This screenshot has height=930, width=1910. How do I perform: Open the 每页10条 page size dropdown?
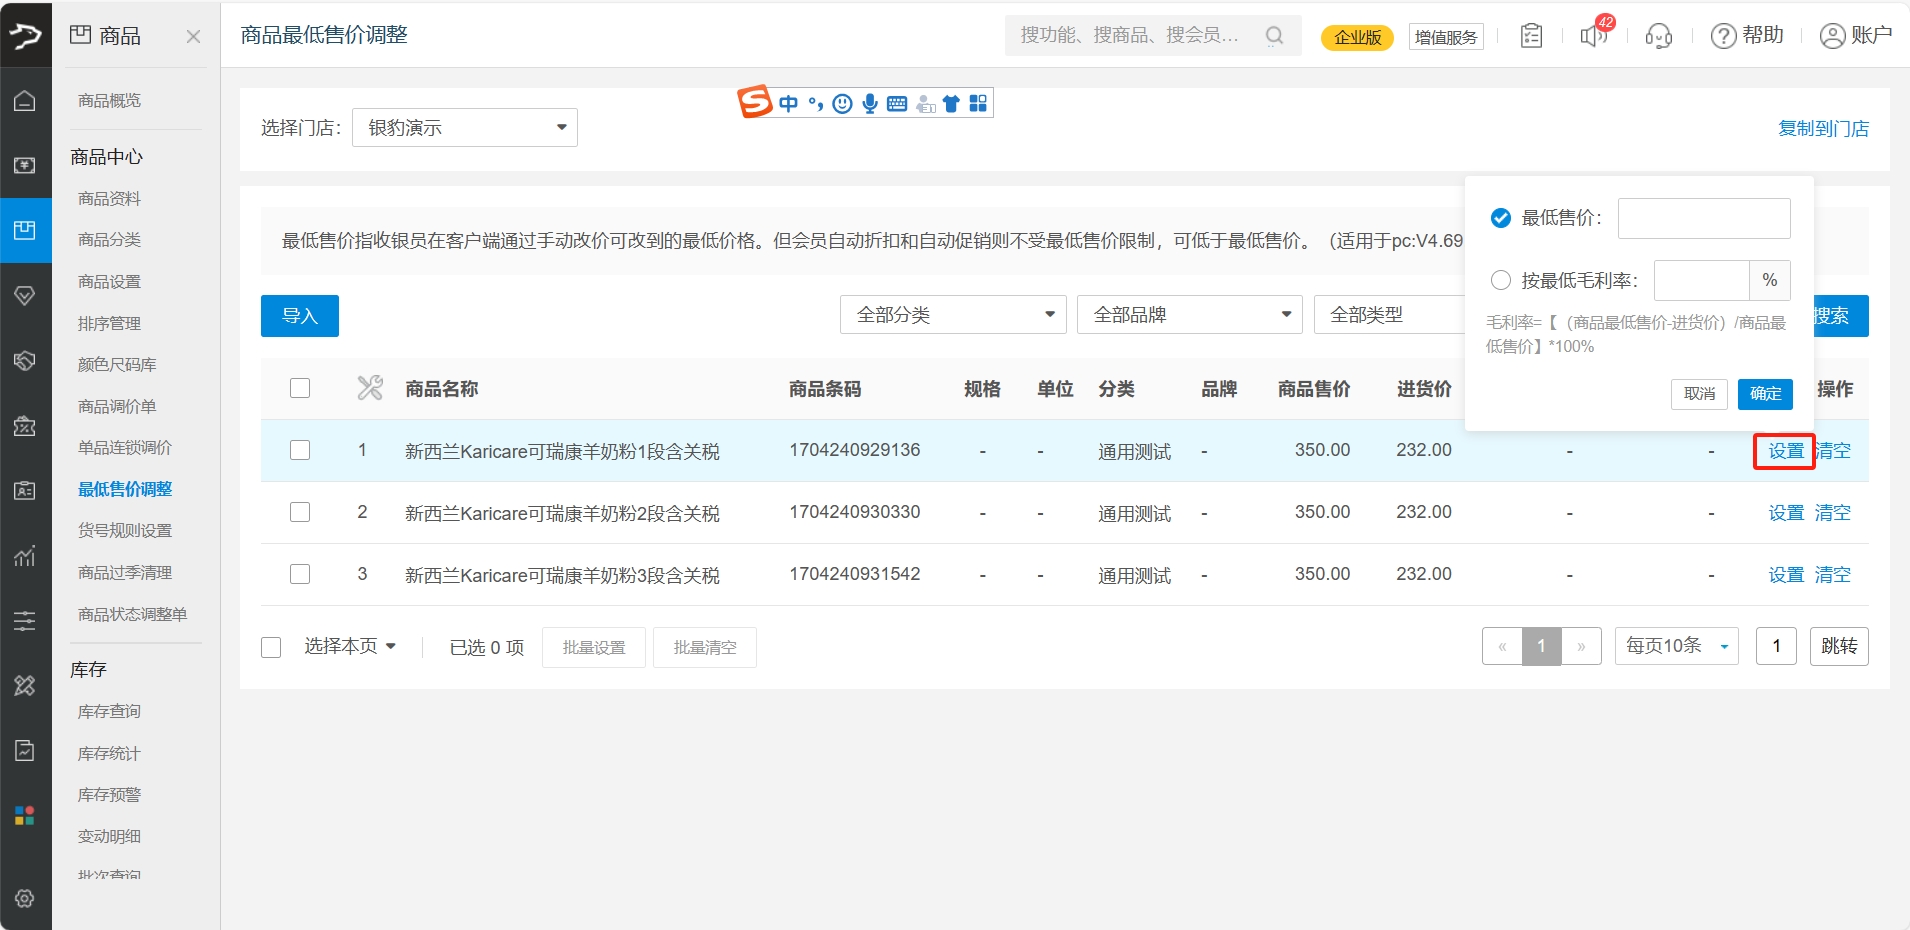coord(1677,646)
